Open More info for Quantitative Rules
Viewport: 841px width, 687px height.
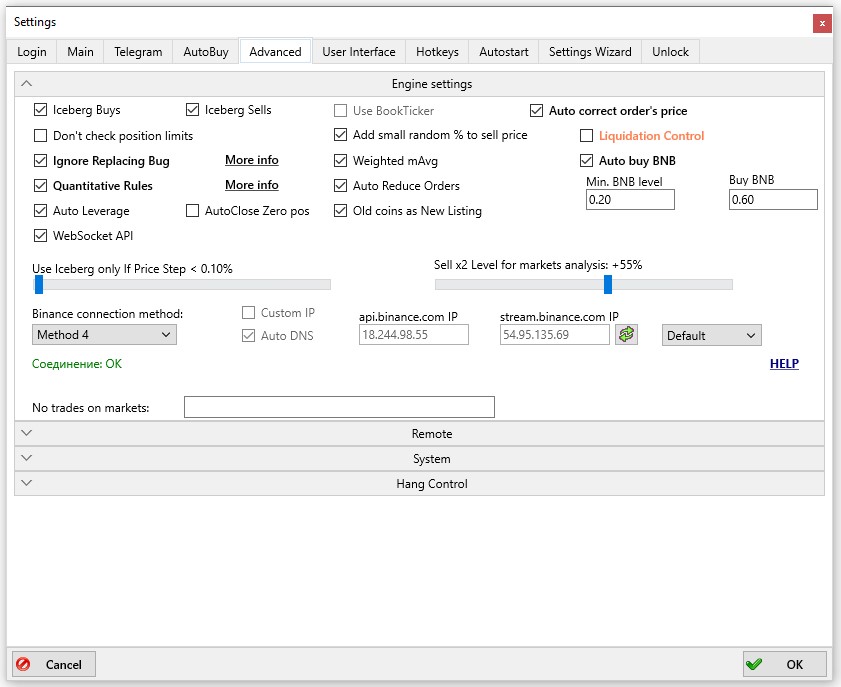[x=252, y=185]
